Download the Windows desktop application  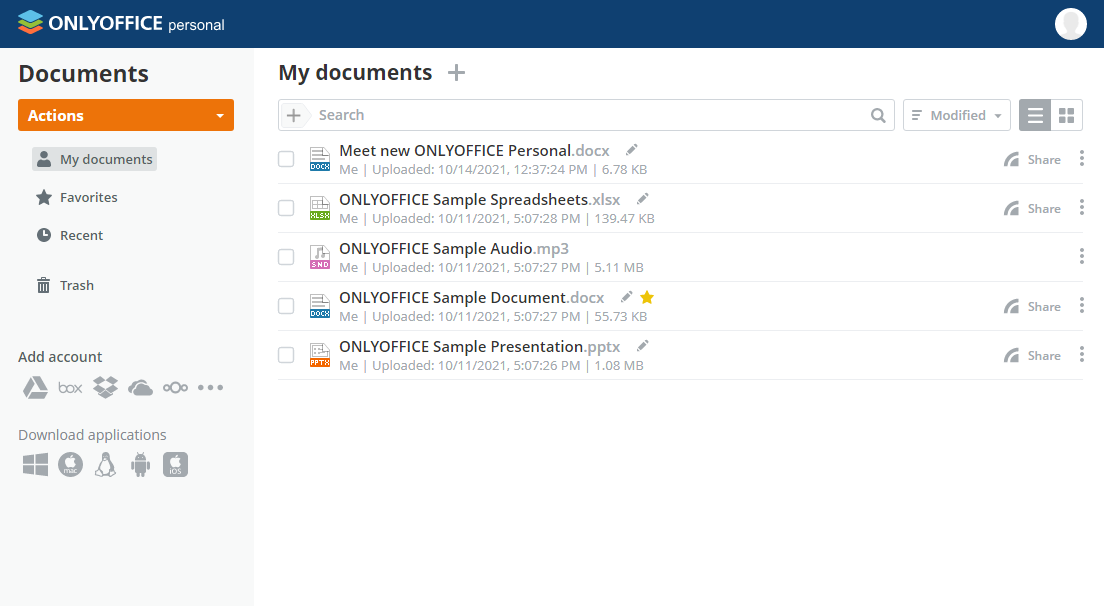[36, 464]
